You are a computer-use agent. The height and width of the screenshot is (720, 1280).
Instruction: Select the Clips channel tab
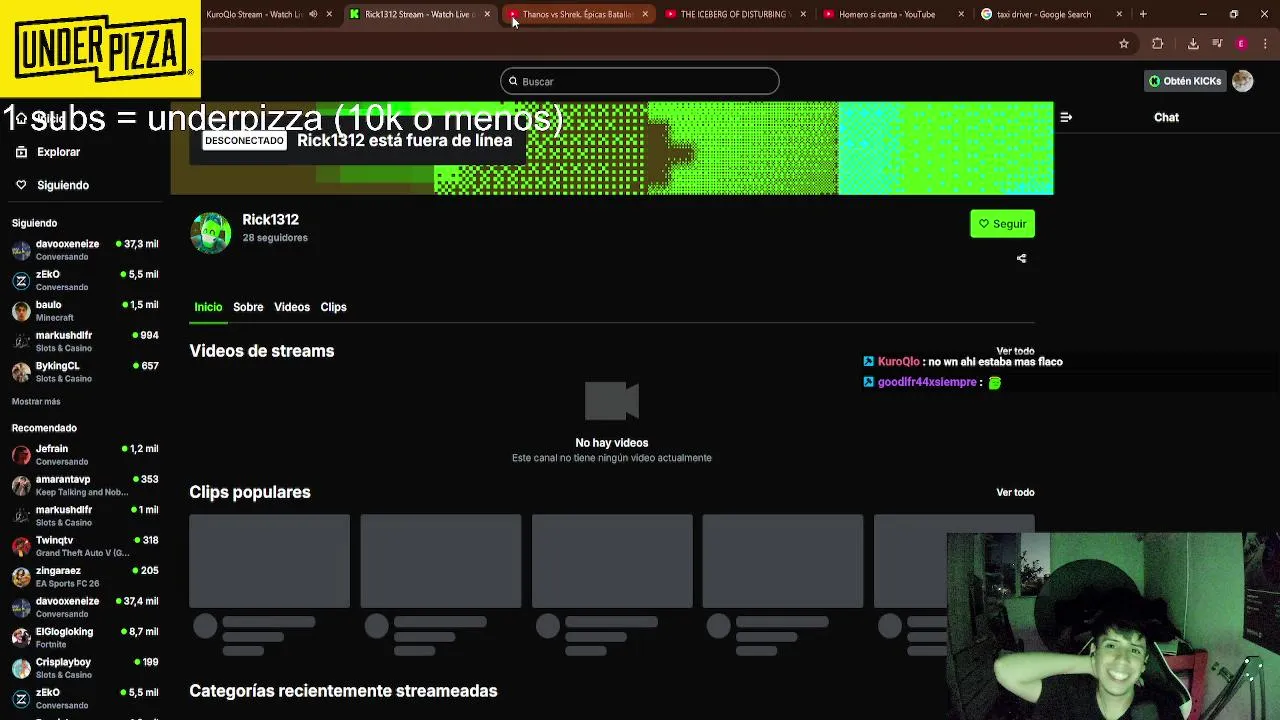[333, 307]
